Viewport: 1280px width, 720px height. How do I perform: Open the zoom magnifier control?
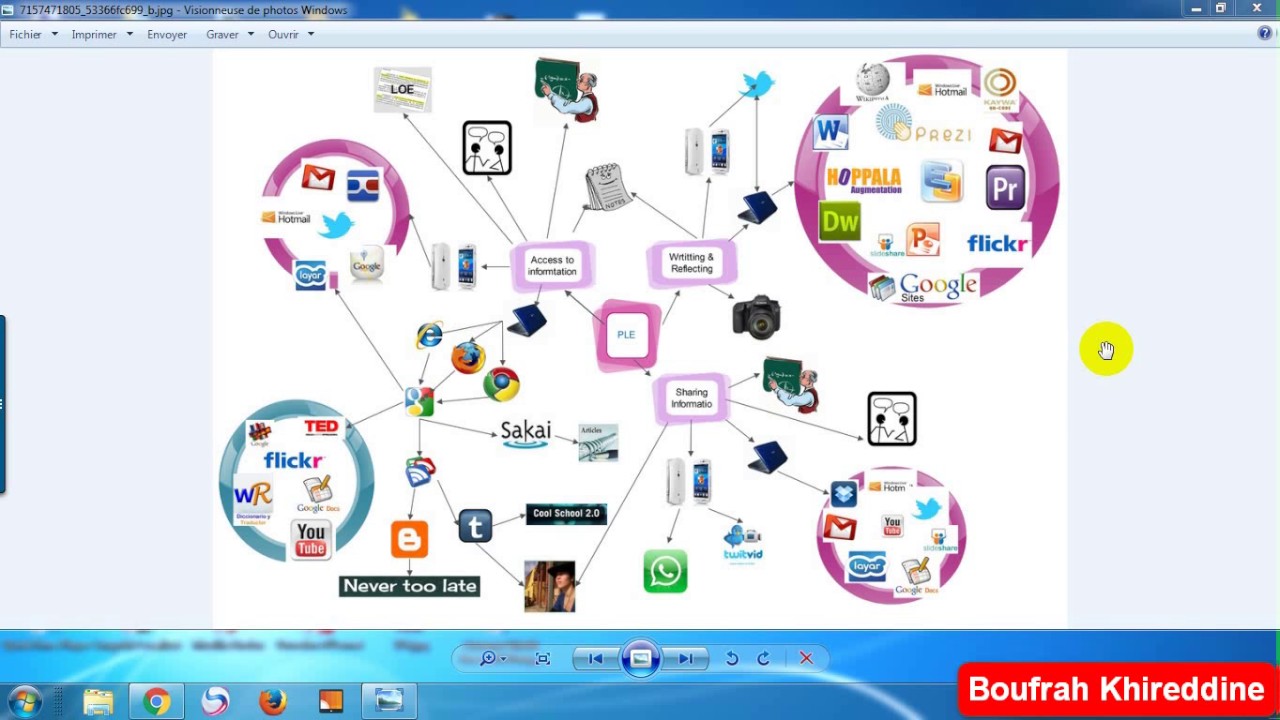pos(492,658)
